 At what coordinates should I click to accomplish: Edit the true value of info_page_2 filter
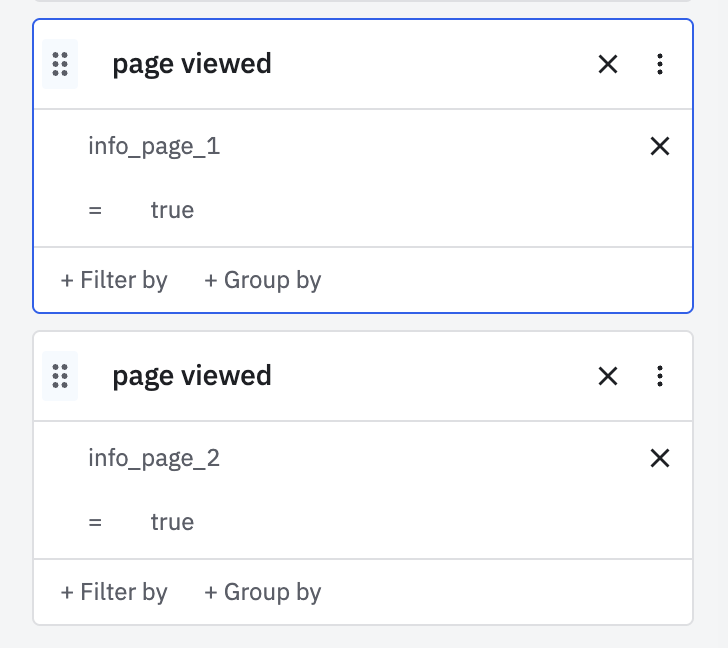point(172,522)
